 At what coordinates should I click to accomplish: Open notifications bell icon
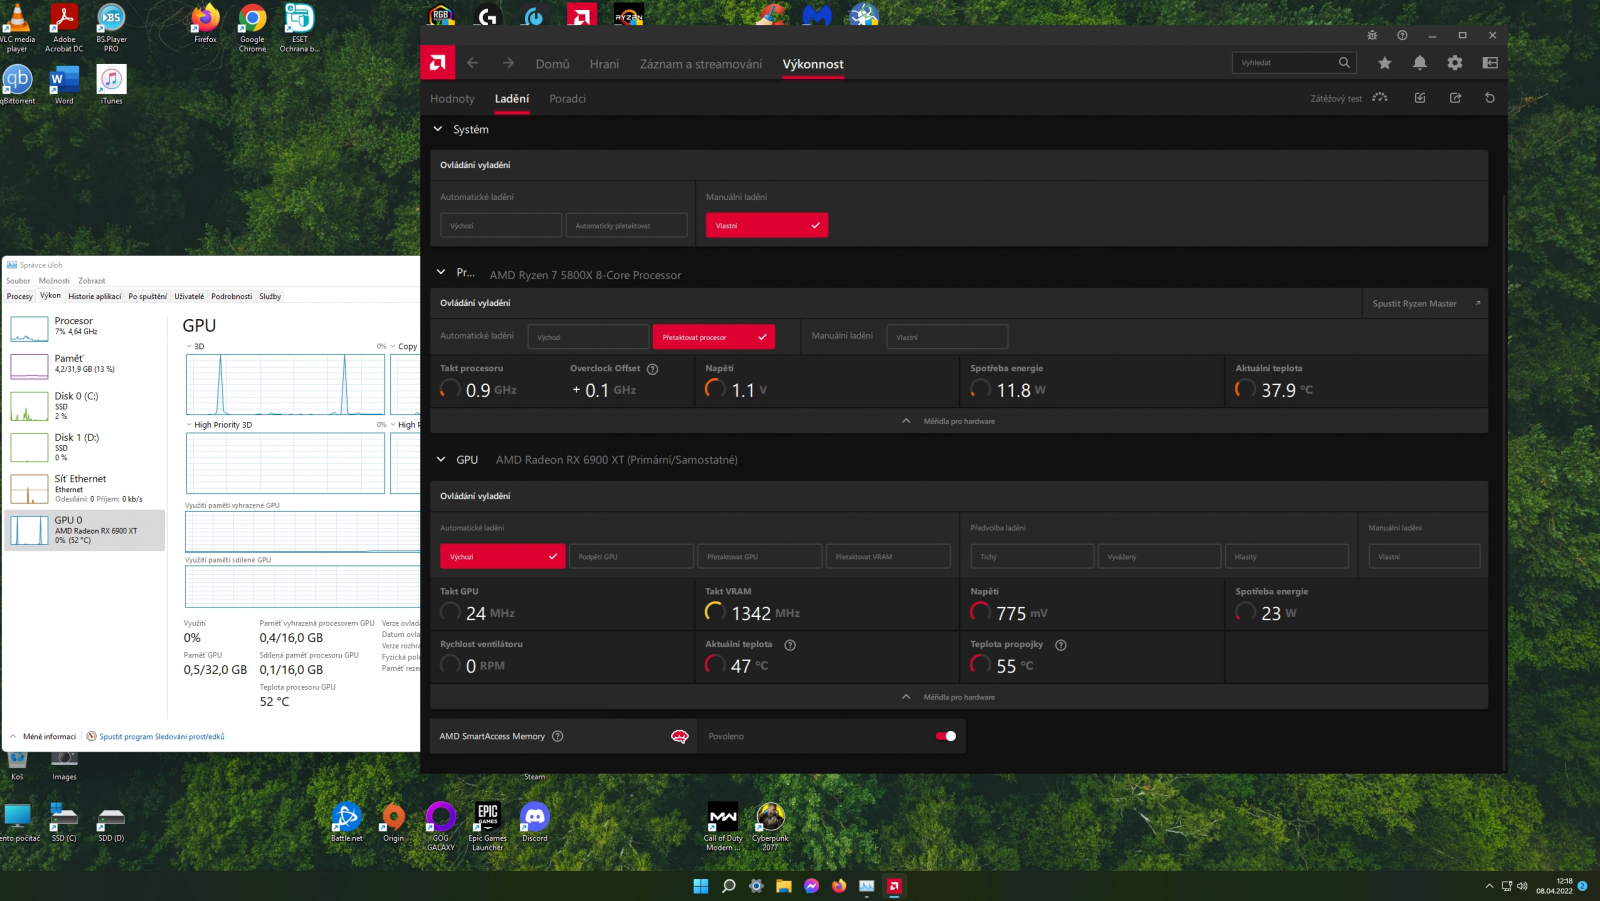click(1419, 63)
